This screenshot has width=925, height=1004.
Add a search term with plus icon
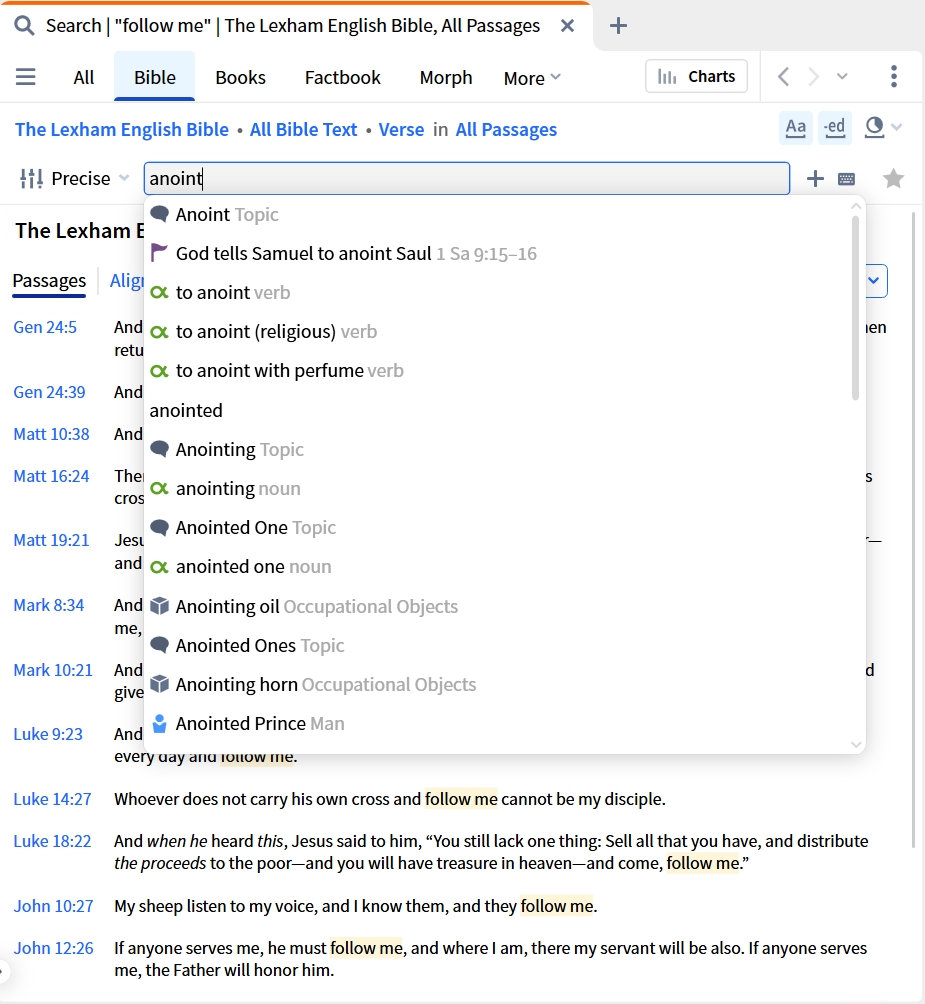(815, 179)
